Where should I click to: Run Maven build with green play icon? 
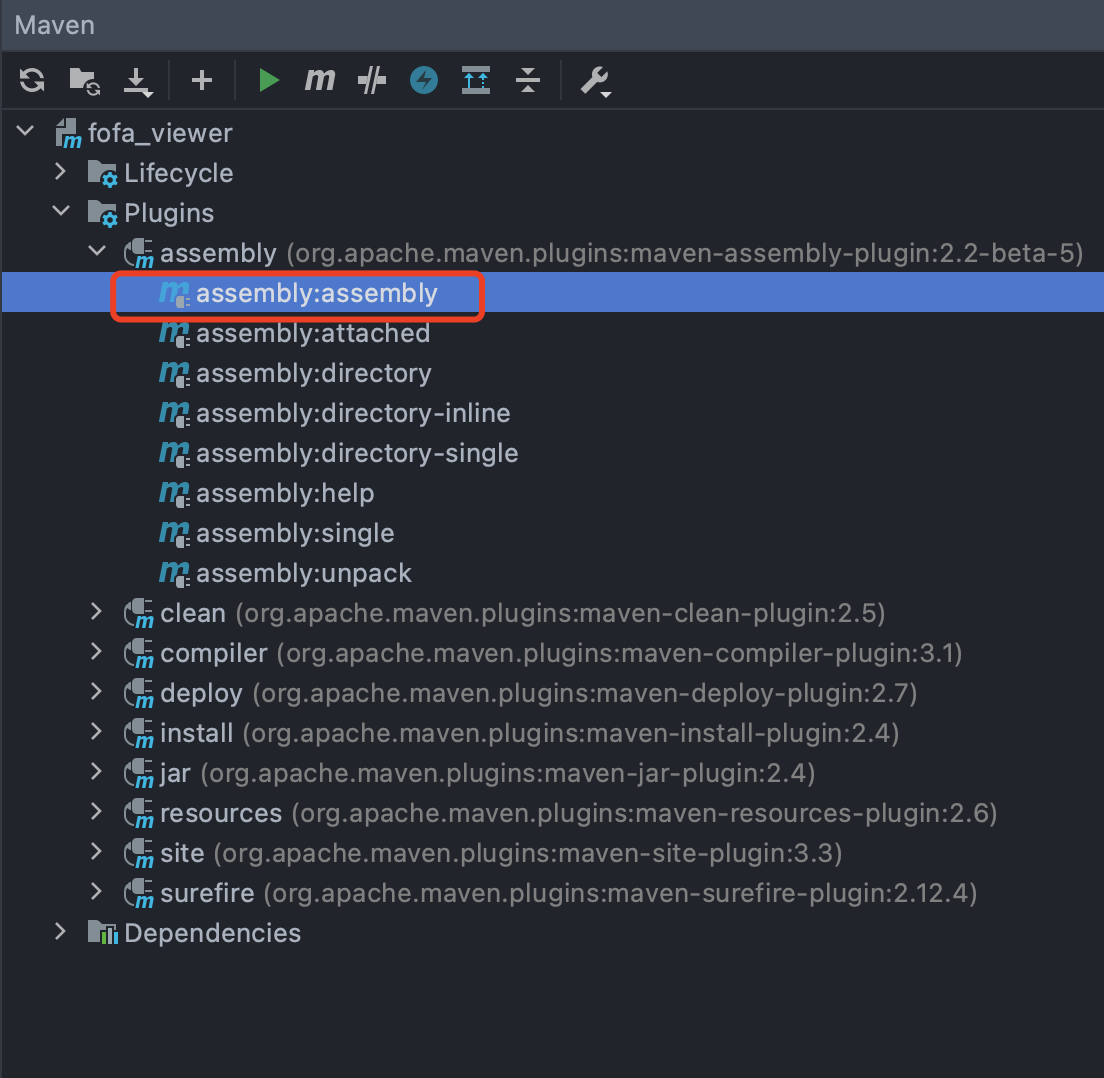(x=268, y=80)
